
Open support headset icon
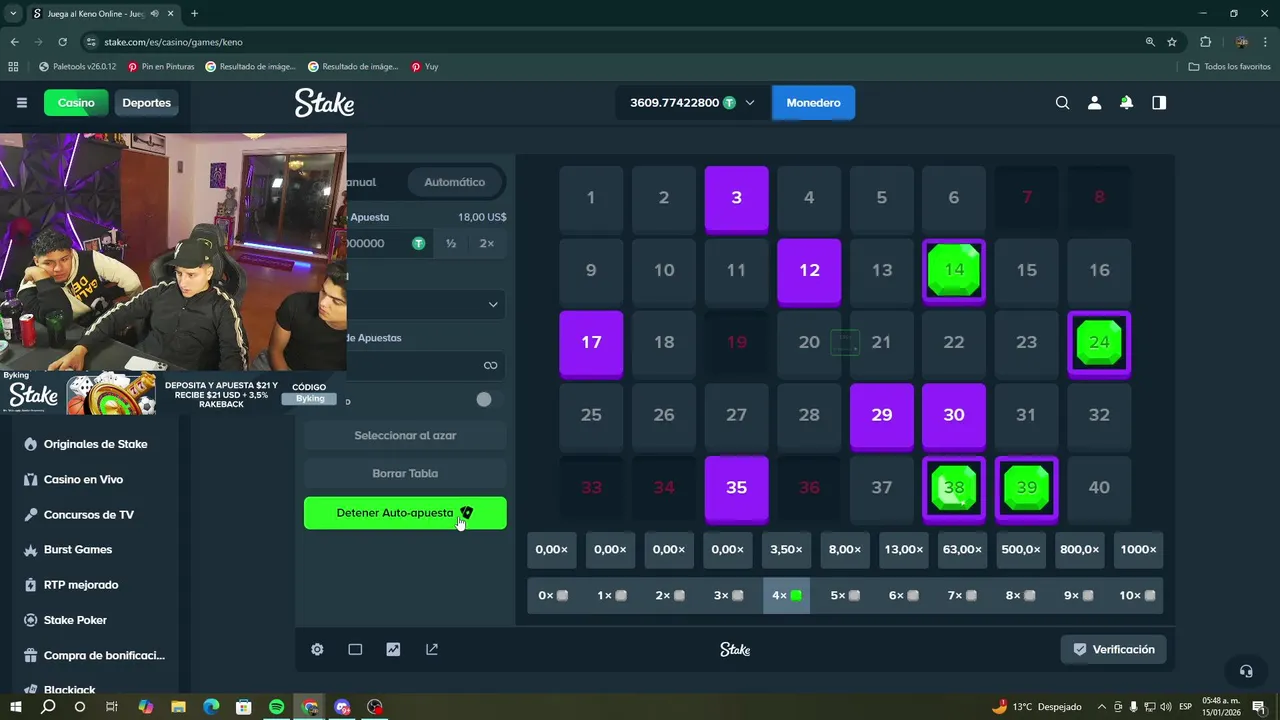pyautogui.click(x=1246, y=671)
